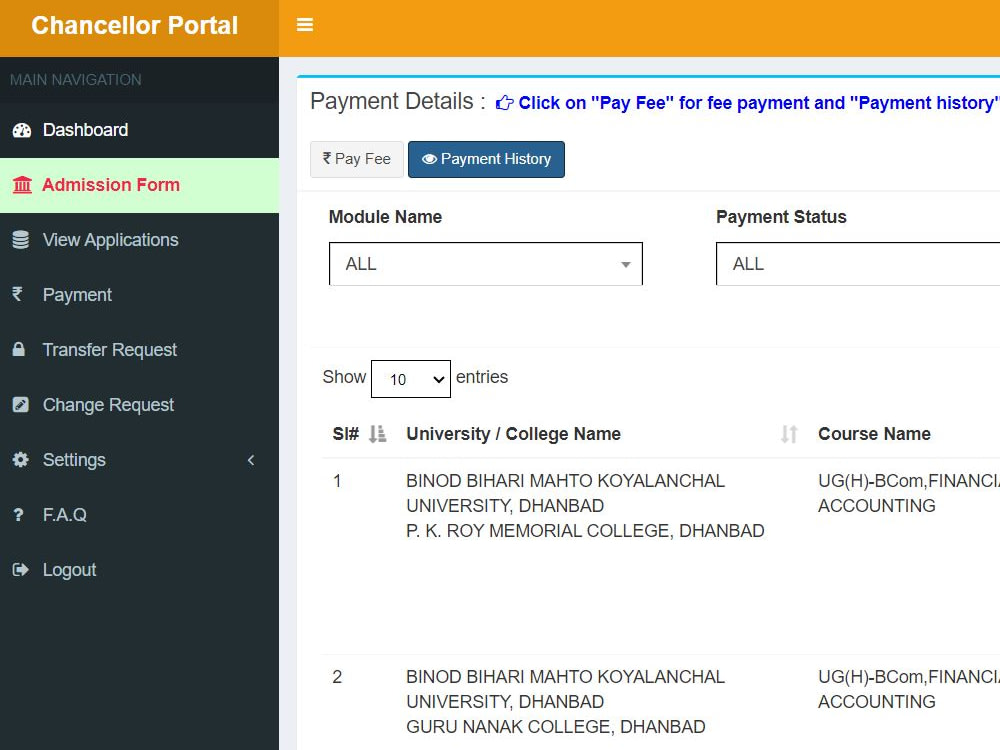Click the Settings gear icon
The width and height of the screenshot is (1000, 750).
pyautogui.click(x=20, y=459)
